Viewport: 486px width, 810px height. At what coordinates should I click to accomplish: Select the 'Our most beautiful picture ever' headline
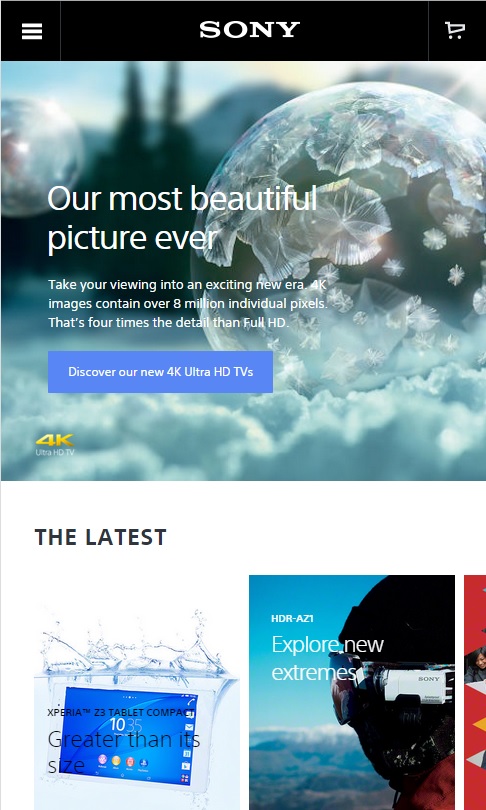tap(182, 219)
